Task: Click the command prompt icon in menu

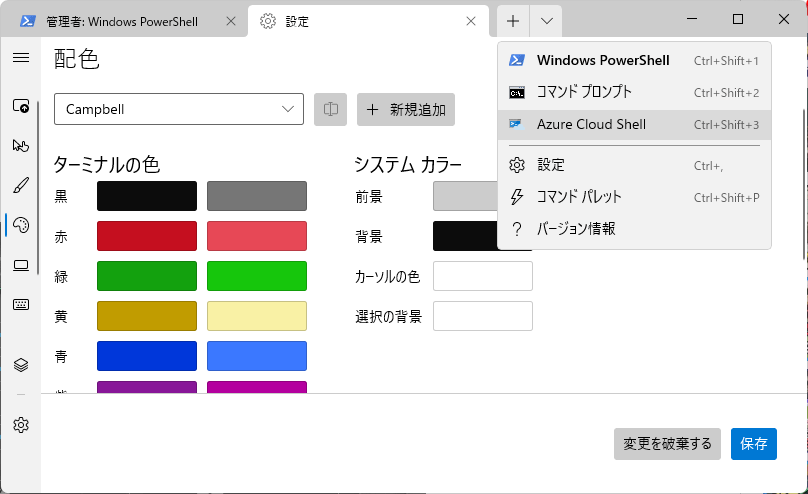Action: (517, 93)
